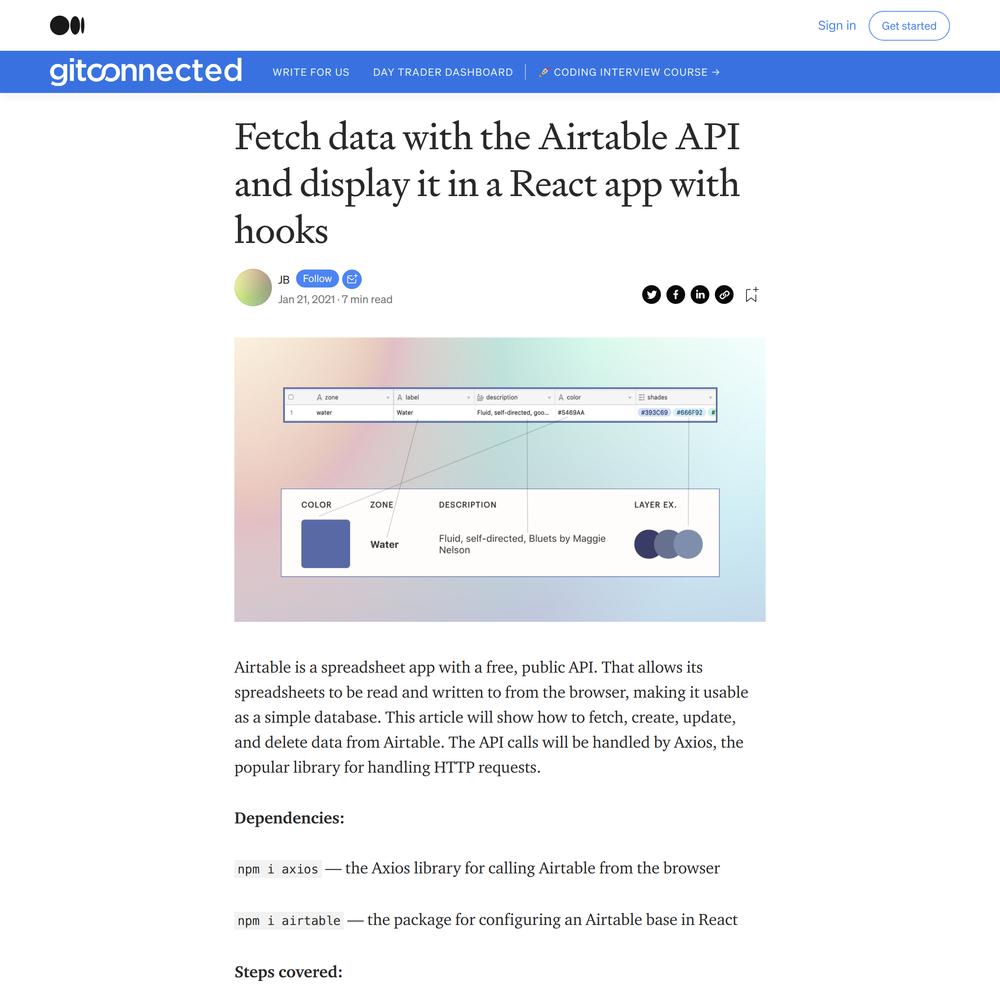
Task: Click the 'Steps covered:' heading
Action: coord(288,972)
